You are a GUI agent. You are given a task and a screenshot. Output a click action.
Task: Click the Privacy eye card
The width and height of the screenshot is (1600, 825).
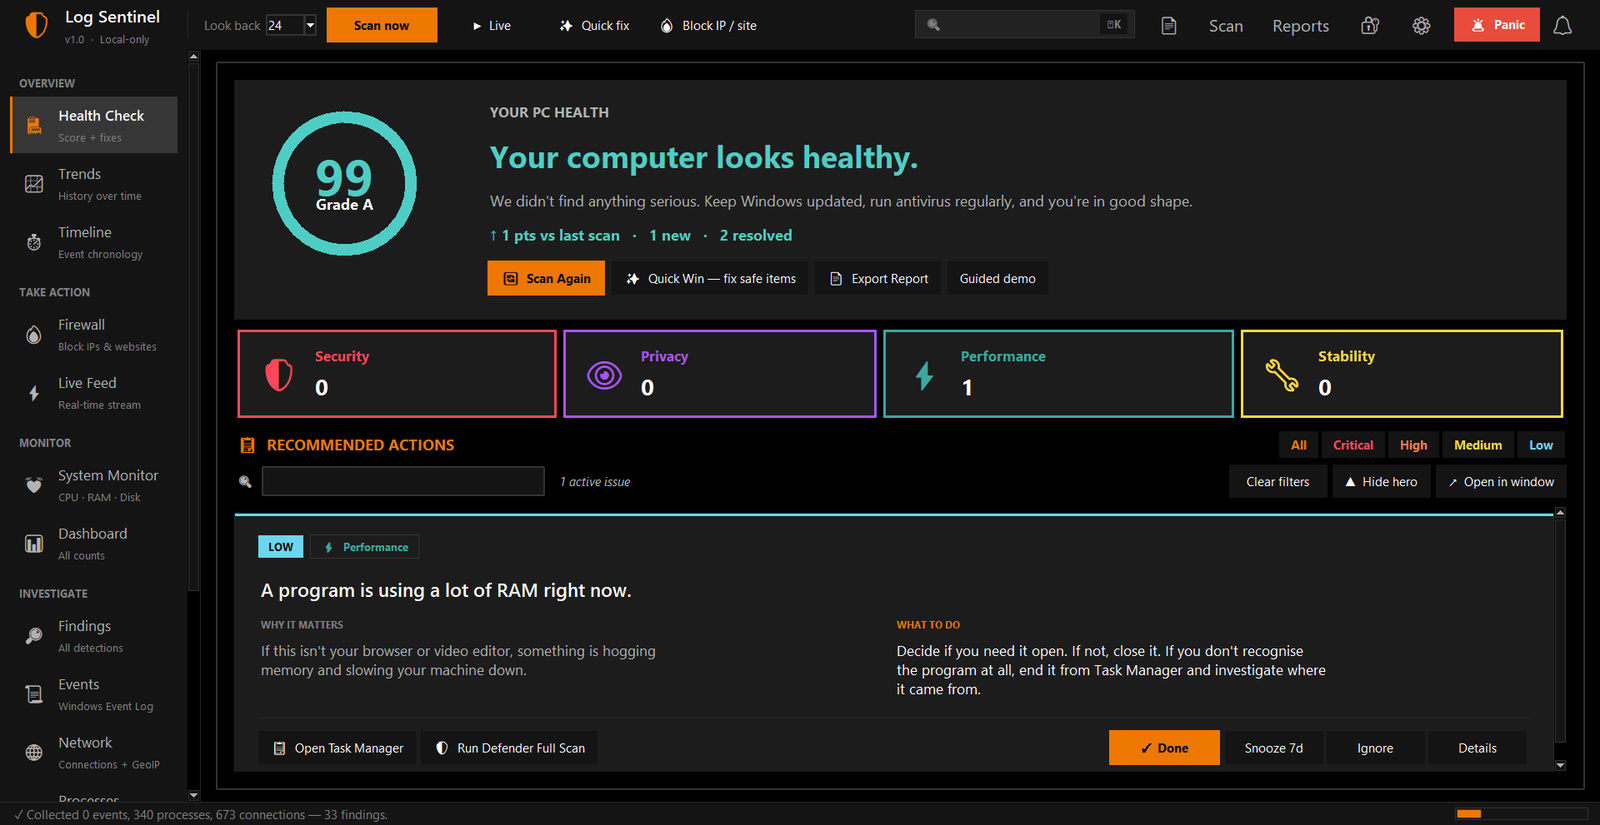[x=720, y=373]
